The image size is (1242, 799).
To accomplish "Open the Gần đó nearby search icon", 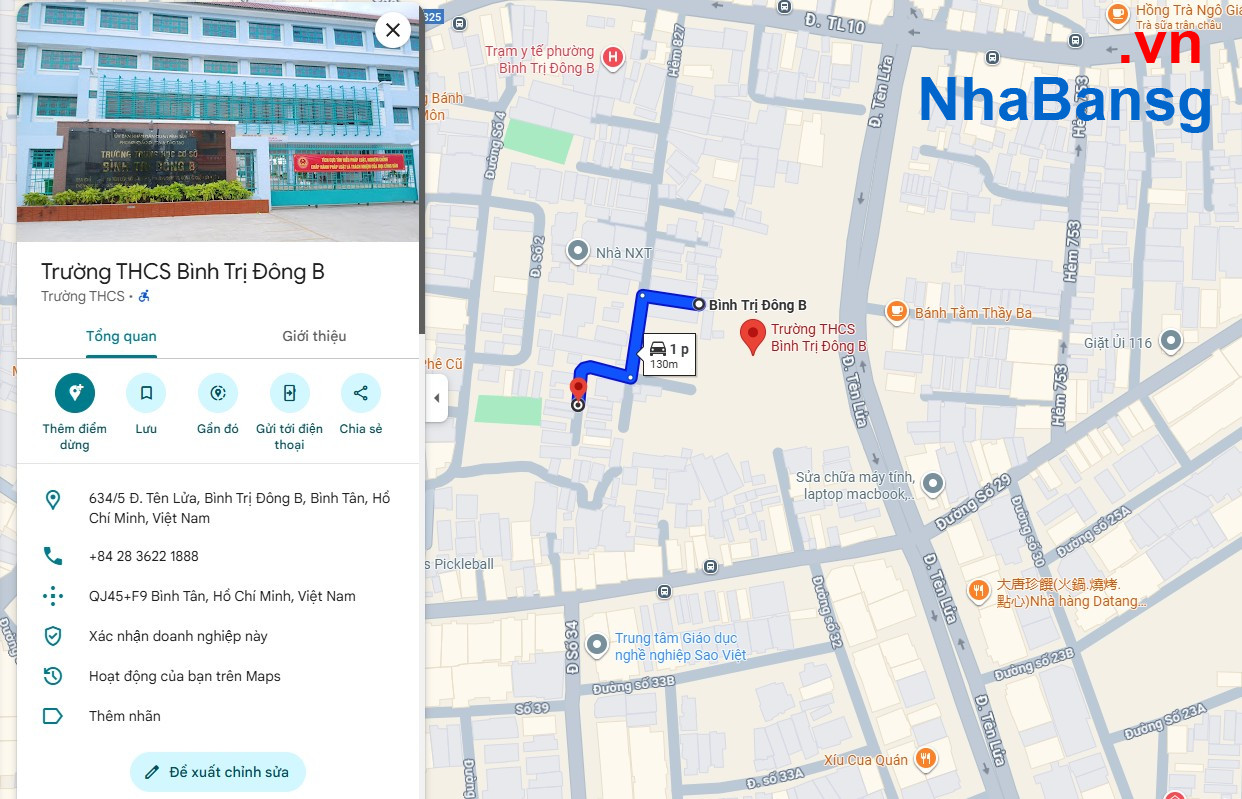I will click(218, 393).
